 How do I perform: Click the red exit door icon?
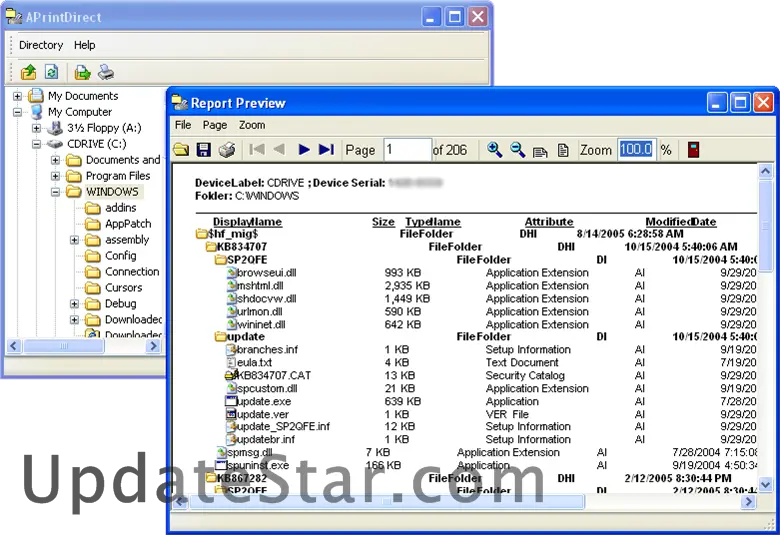(693, 149)
